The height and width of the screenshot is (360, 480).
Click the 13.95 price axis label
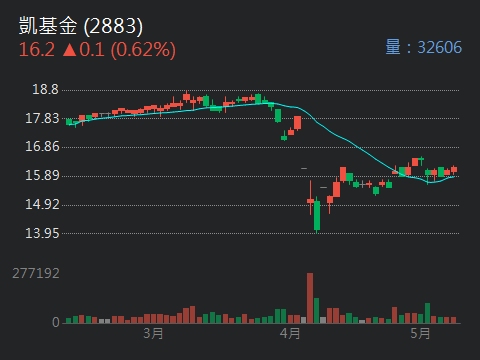point(42,233)
